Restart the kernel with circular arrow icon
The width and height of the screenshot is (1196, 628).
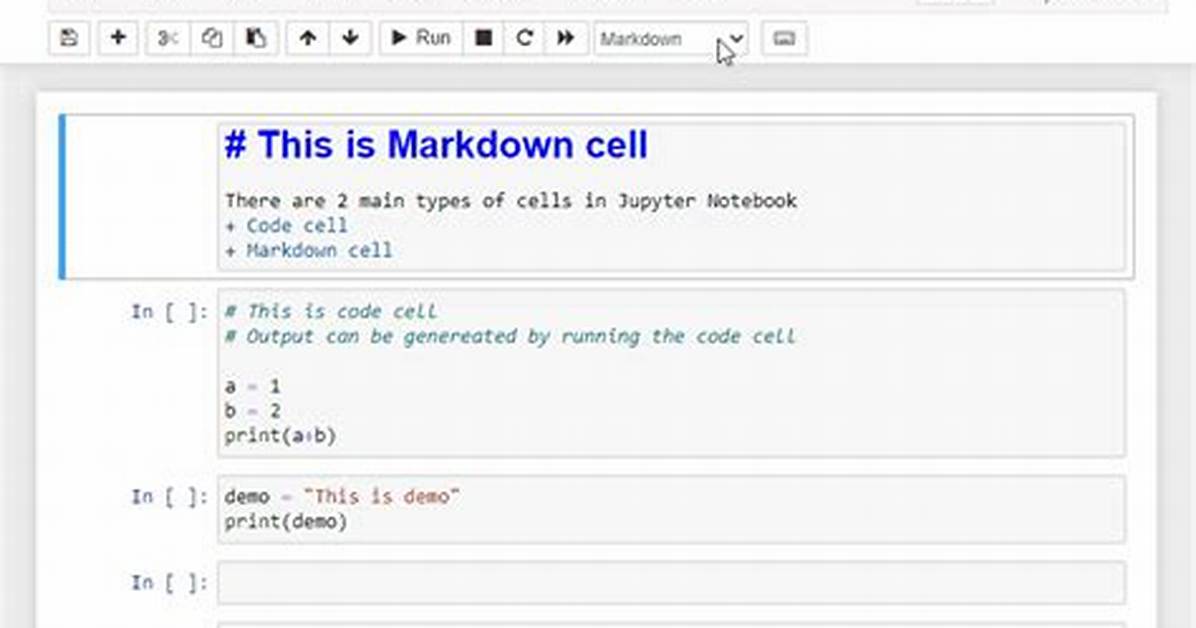524,38
